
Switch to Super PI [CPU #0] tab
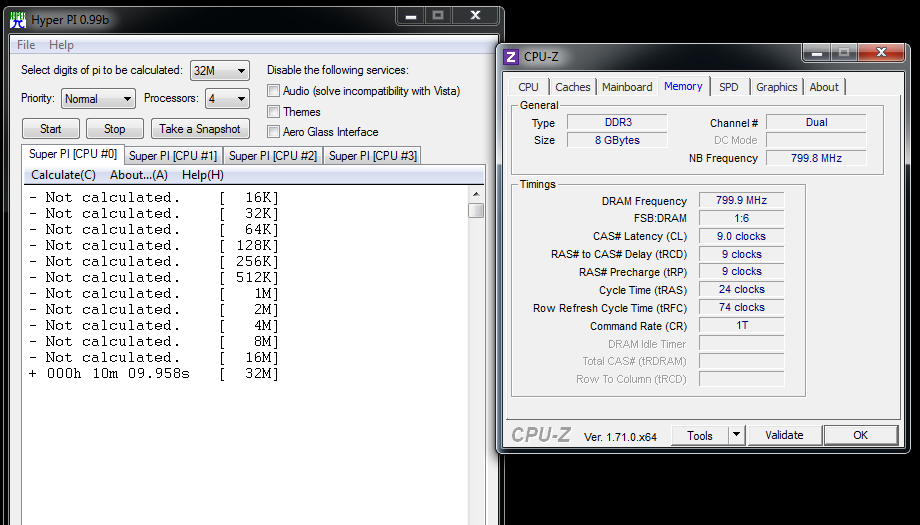click(x=73, y=154)
